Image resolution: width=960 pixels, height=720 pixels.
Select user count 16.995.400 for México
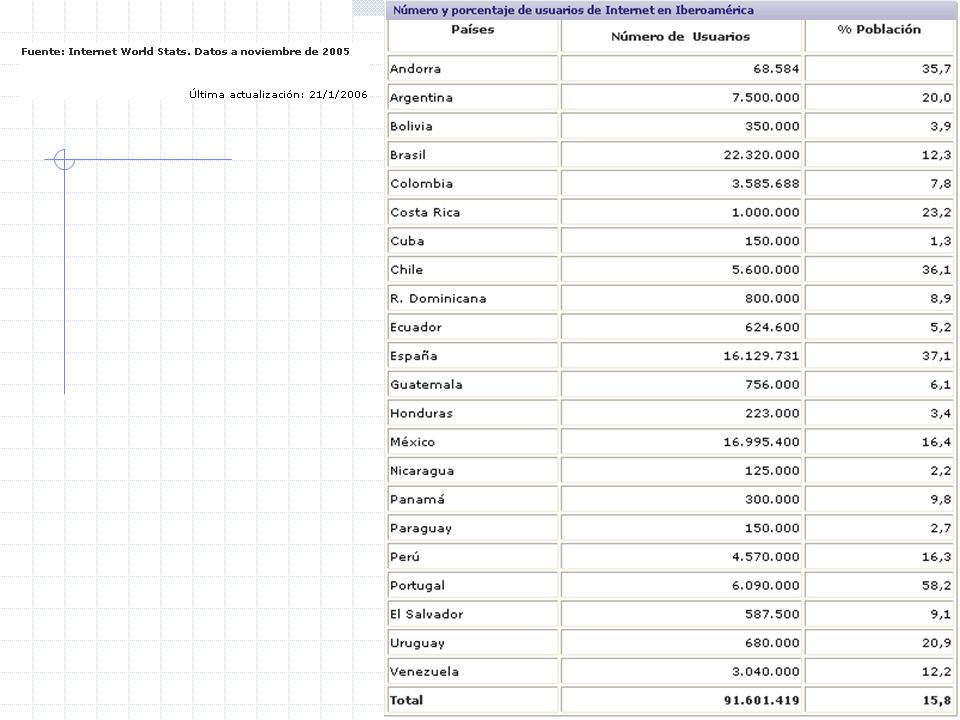pos(762,442)
